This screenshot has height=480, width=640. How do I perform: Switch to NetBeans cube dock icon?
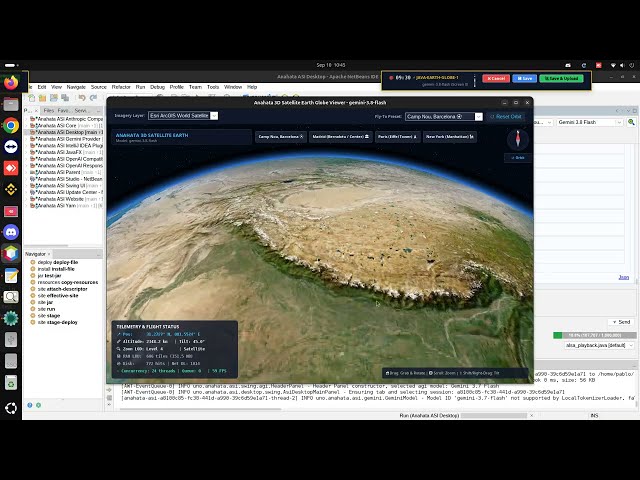point(11,253)
